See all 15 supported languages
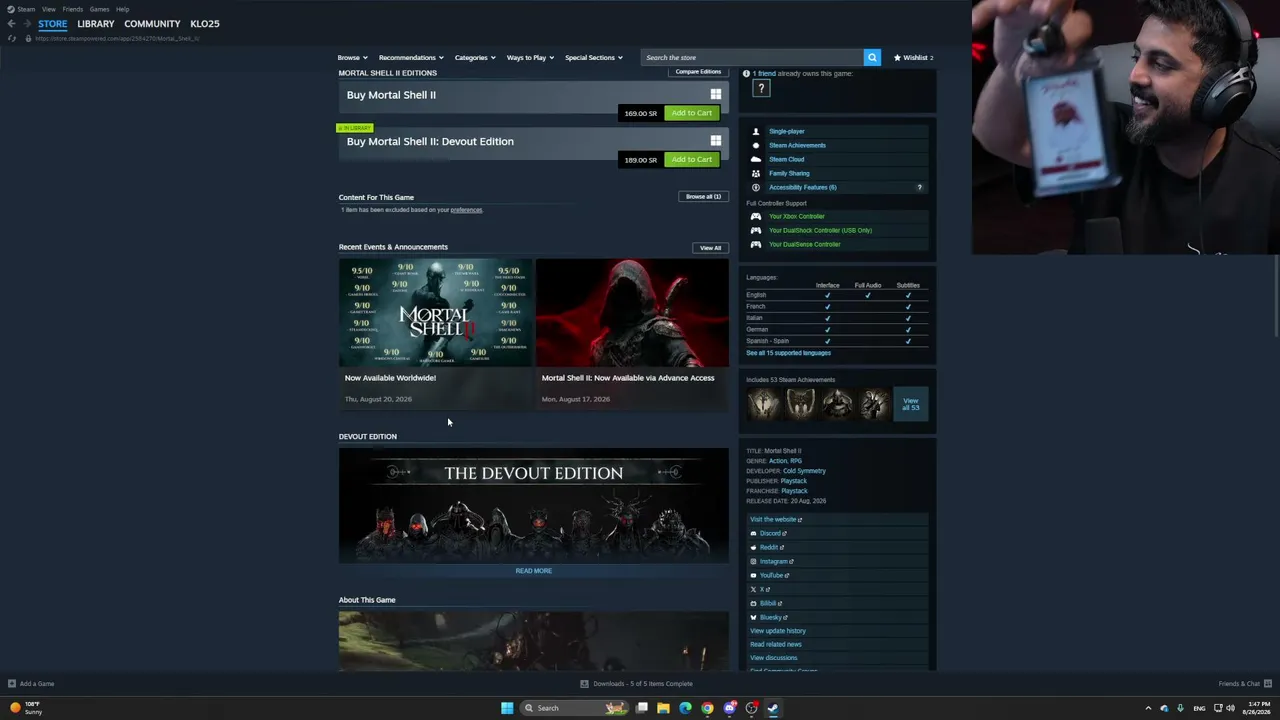This screenshot has height=720, width=1280. click(x=788, y=353)
